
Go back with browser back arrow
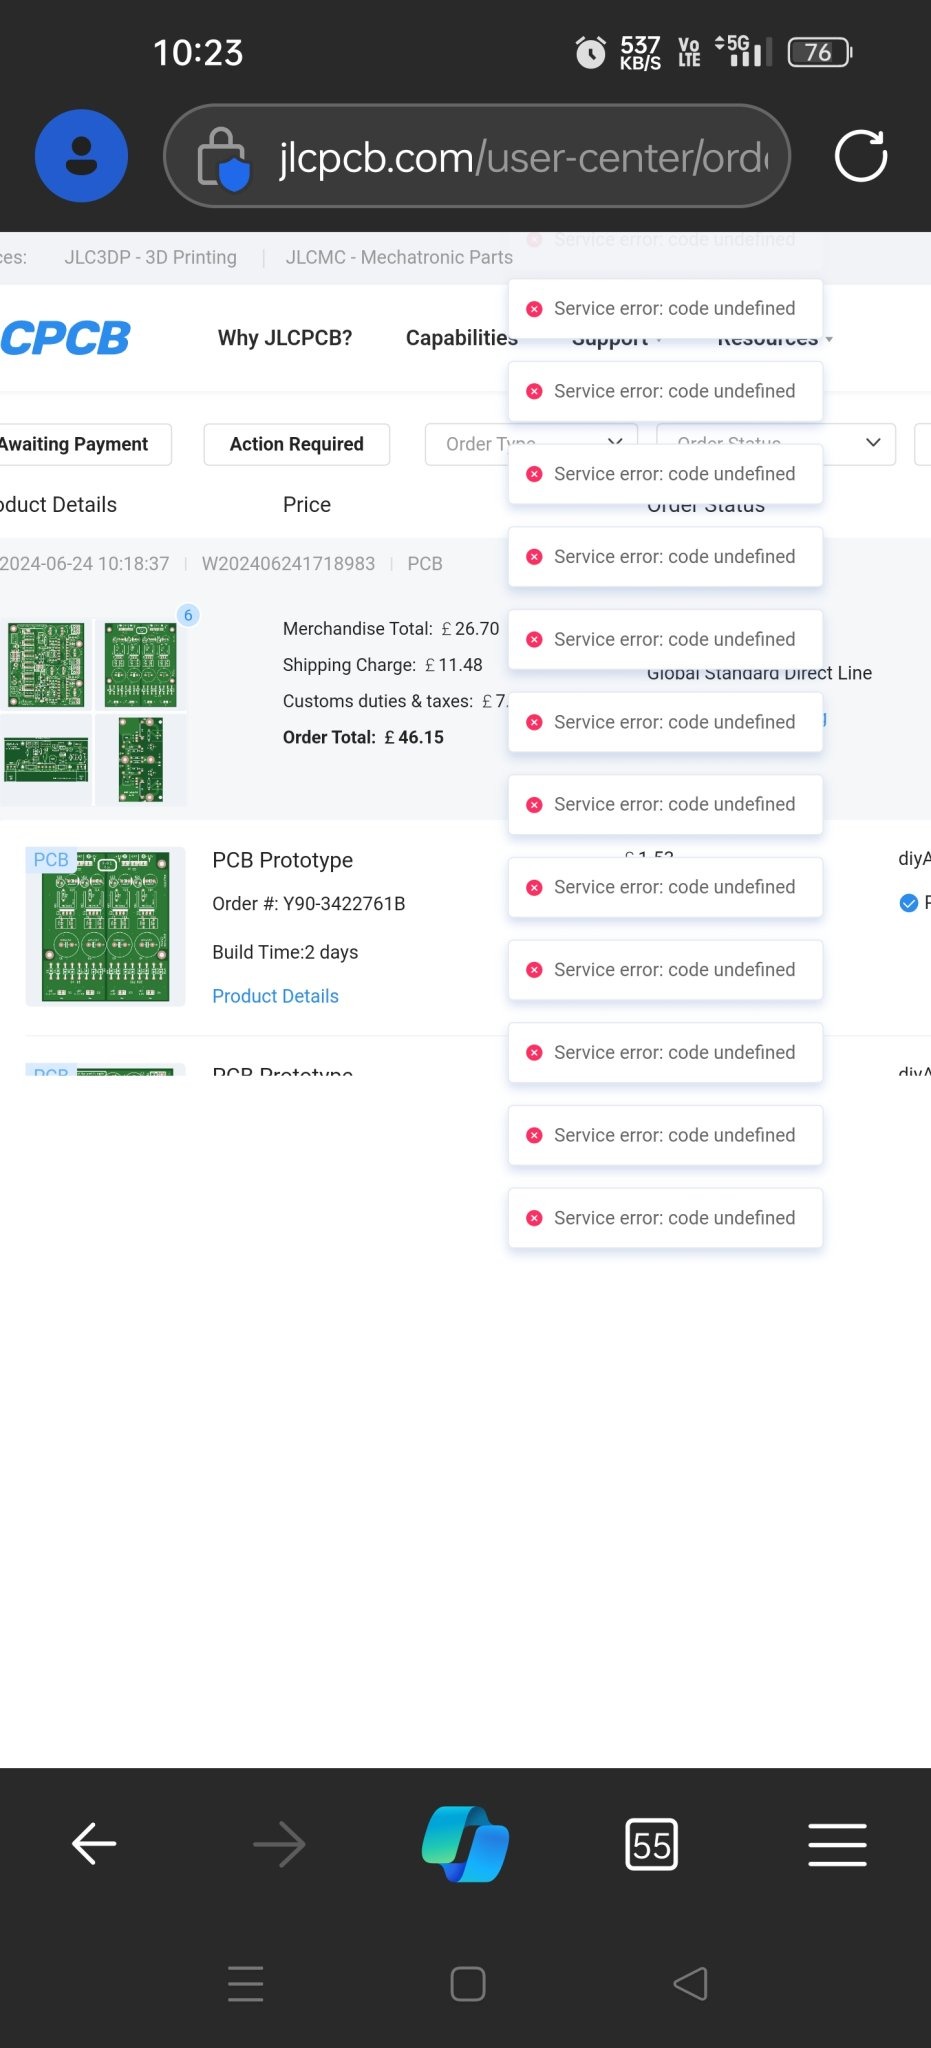[94, 1844]
